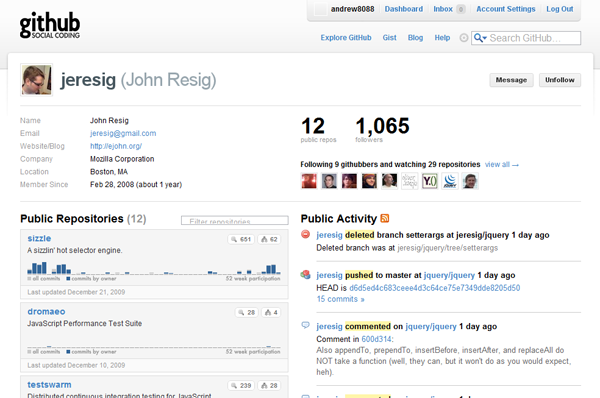
Task: Click the dromaeo forks count 4
Action: point(271,313)
